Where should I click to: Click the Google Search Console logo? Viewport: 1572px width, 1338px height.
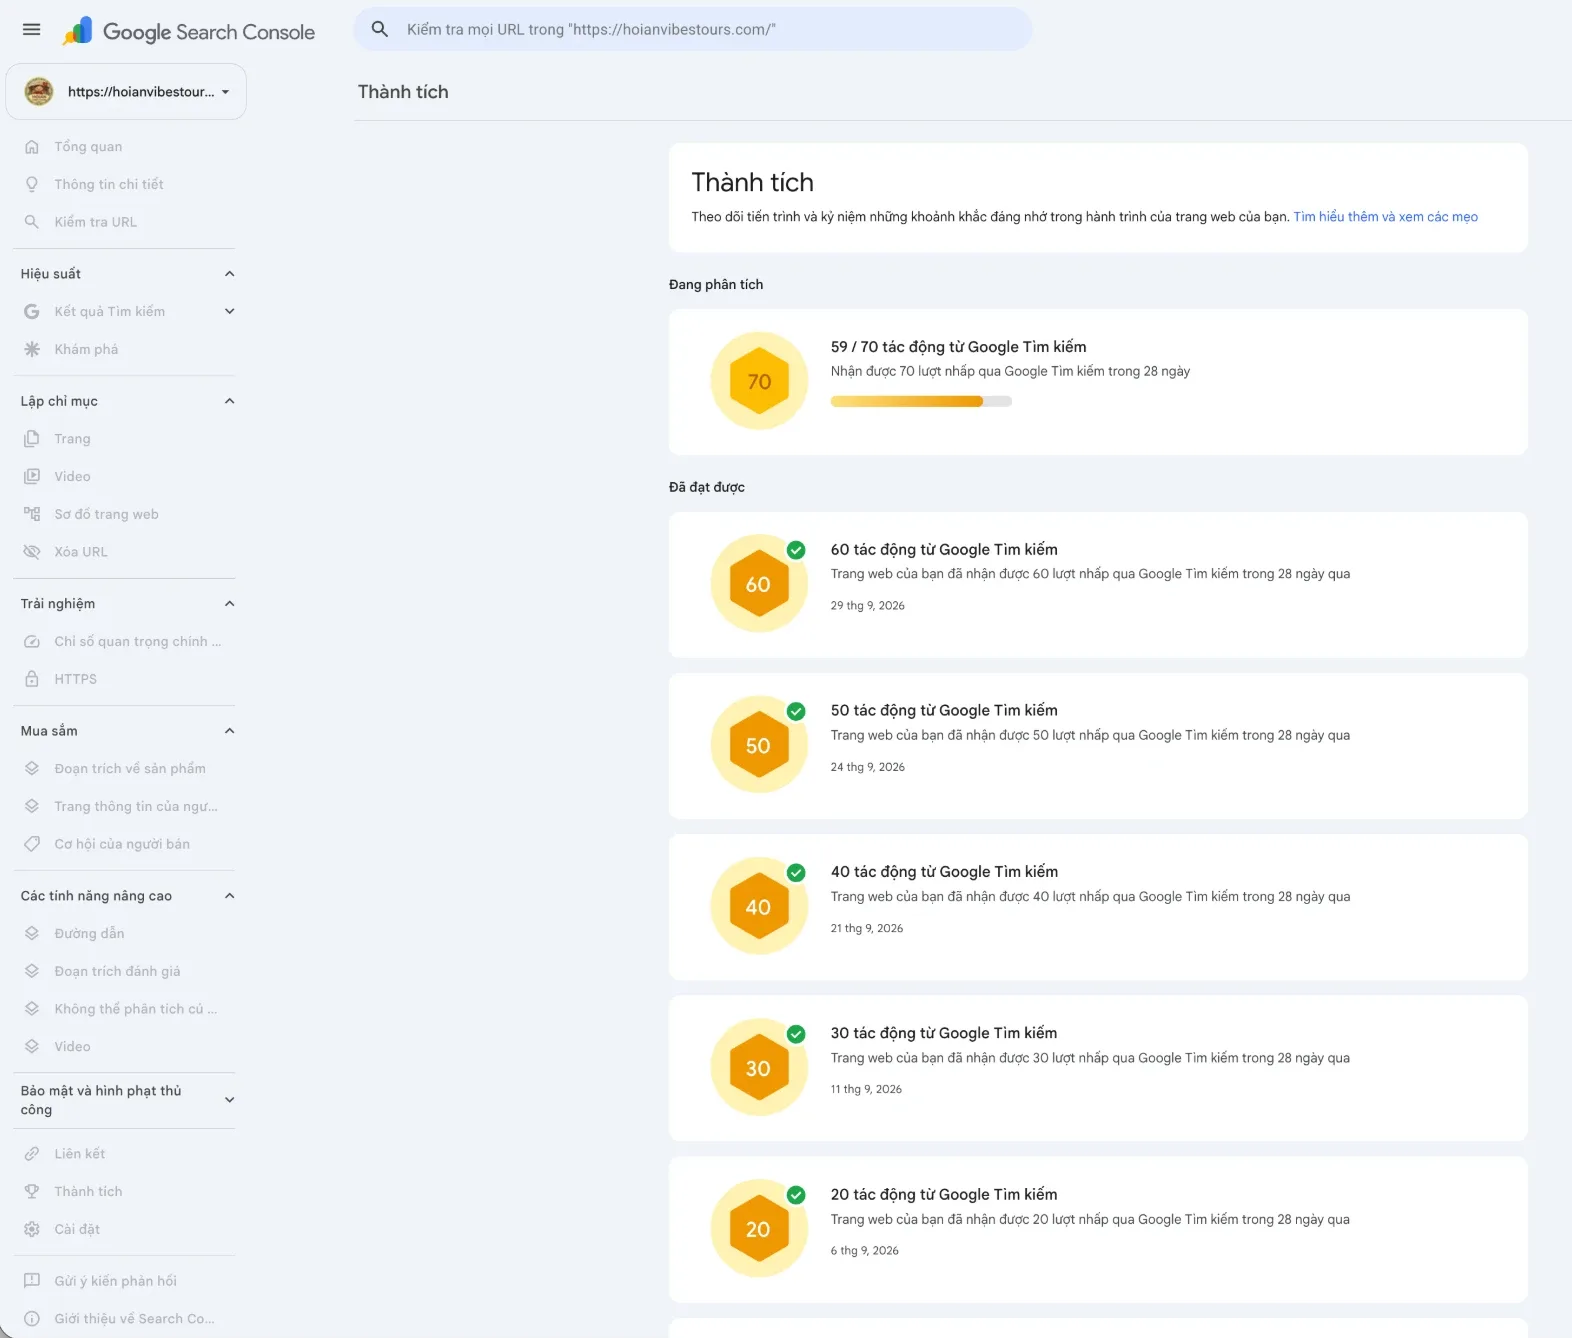pos(188,32)
